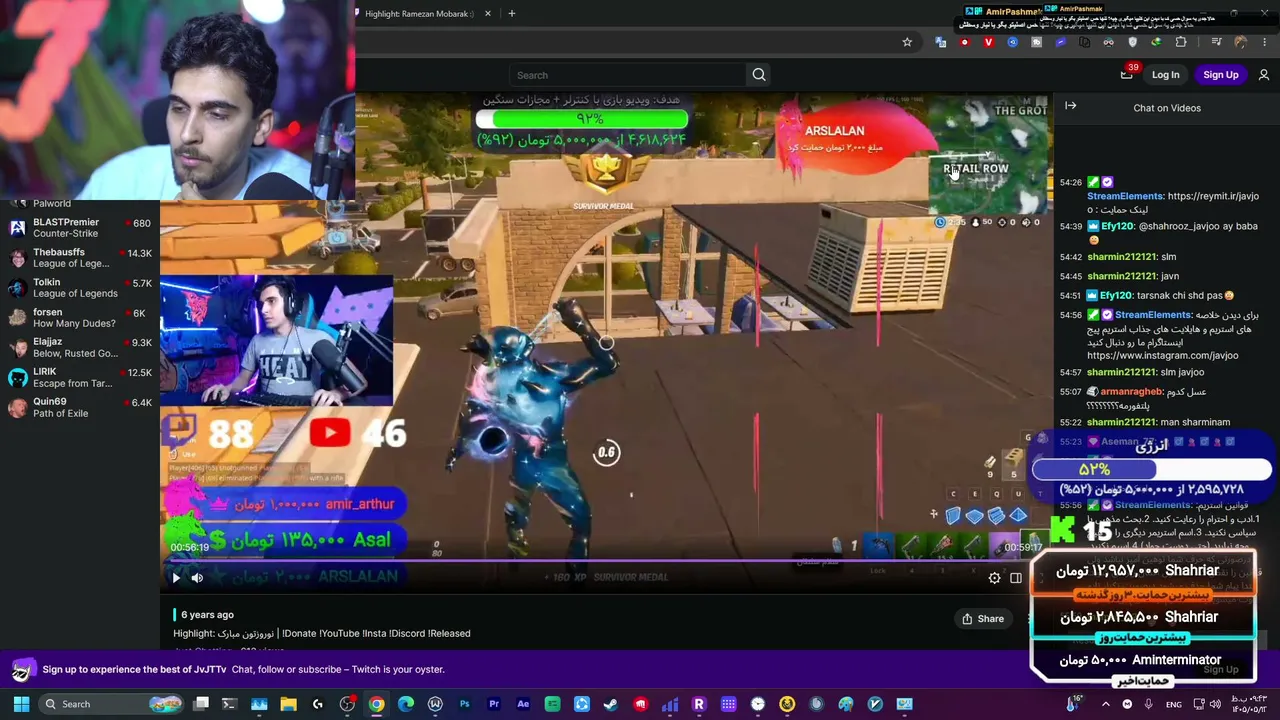This screenshot has height=720, width=1280.
Task: Open the WordPress icon on taskbar
Action: pyautogui.click(x=435, y=704)
